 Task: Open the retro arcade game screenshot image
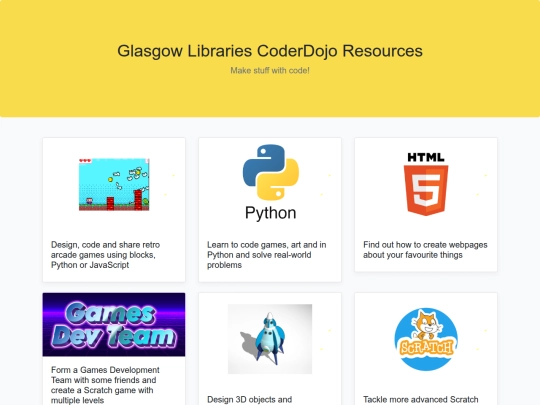click(x=114, y=184)
